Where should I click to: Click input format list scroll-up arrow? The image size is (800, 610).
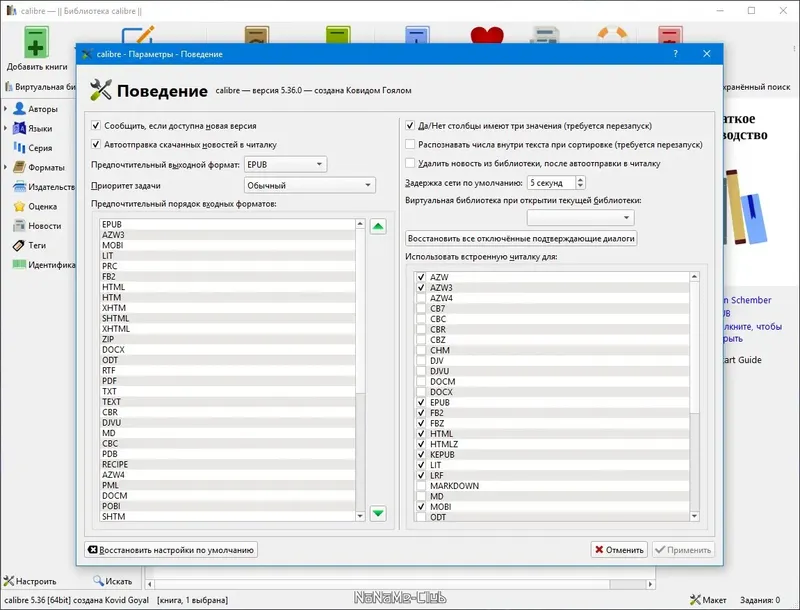click(x=360, y=223)
